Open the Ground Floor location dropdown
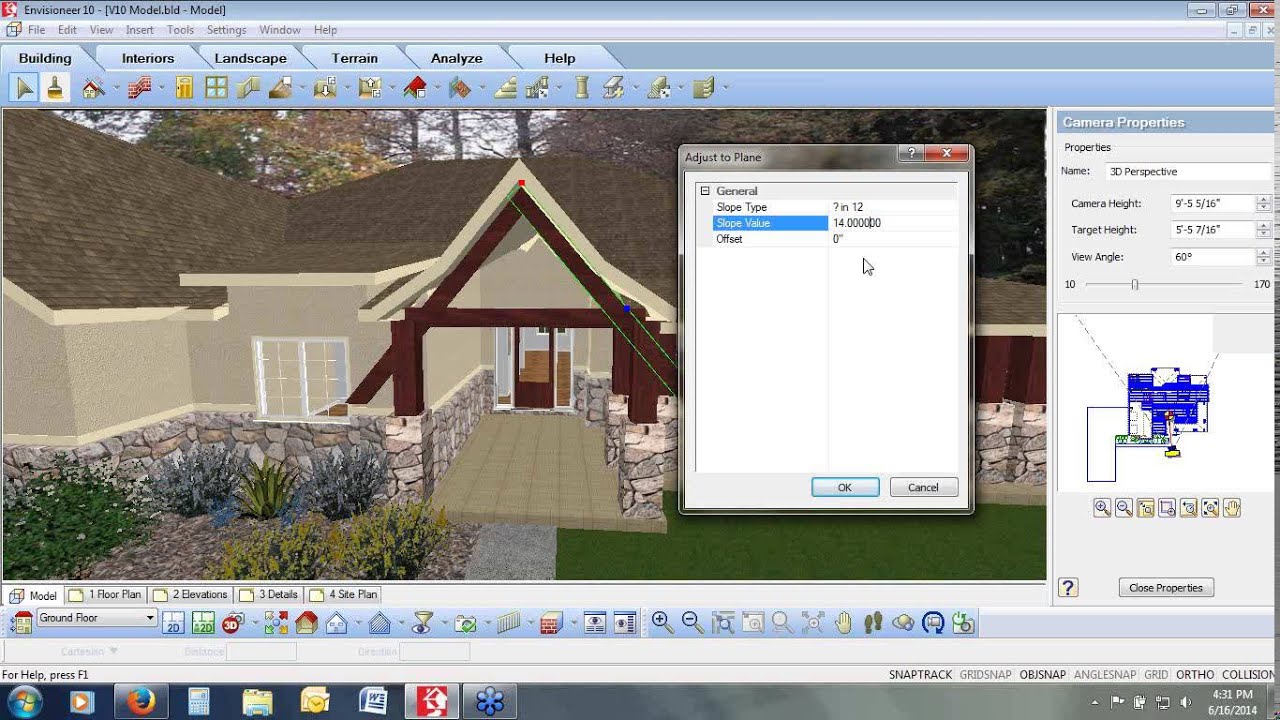 [96, 618]
